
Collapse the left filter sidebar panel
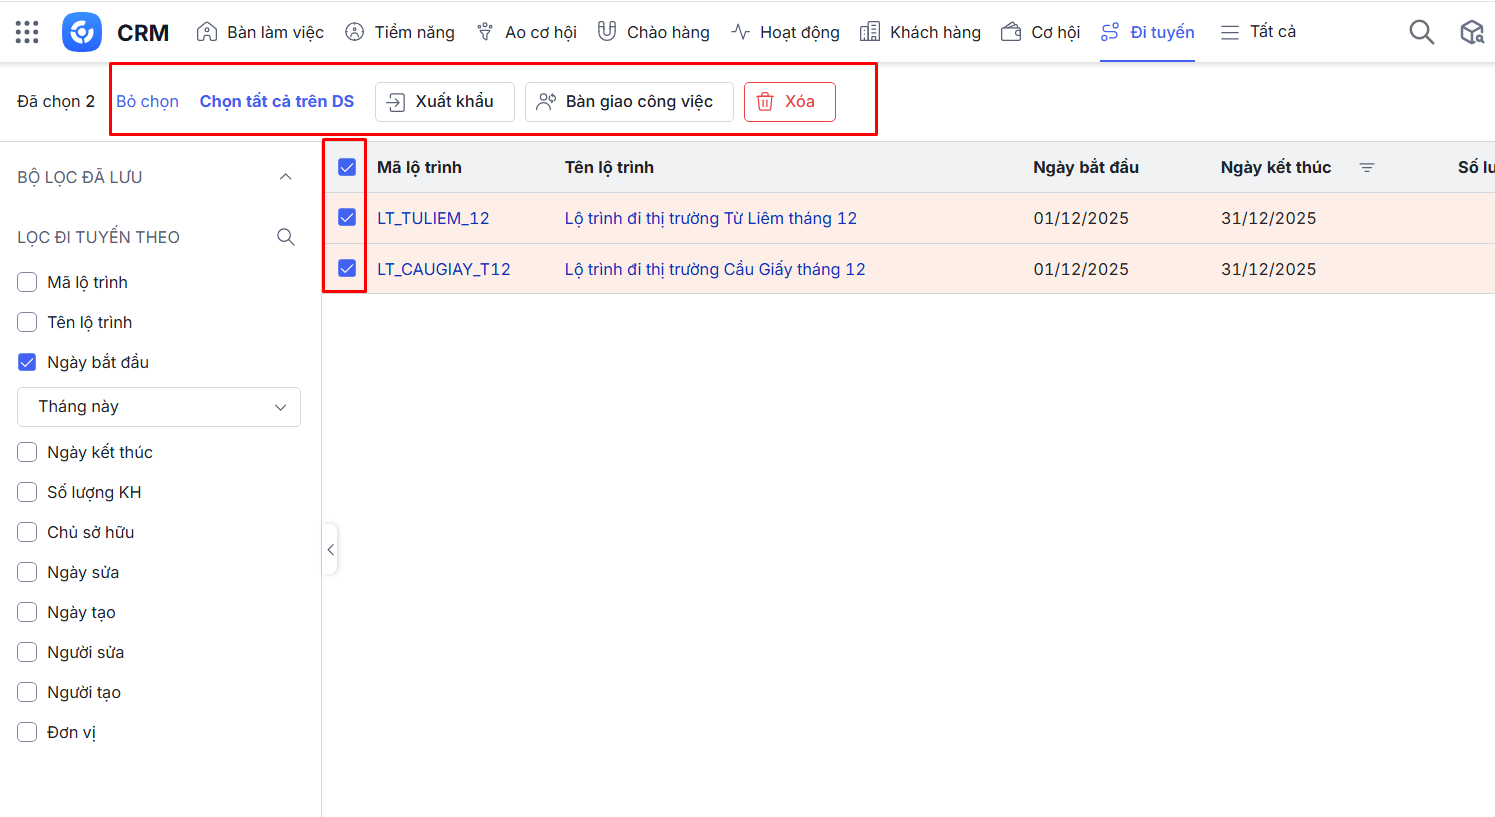330,549
